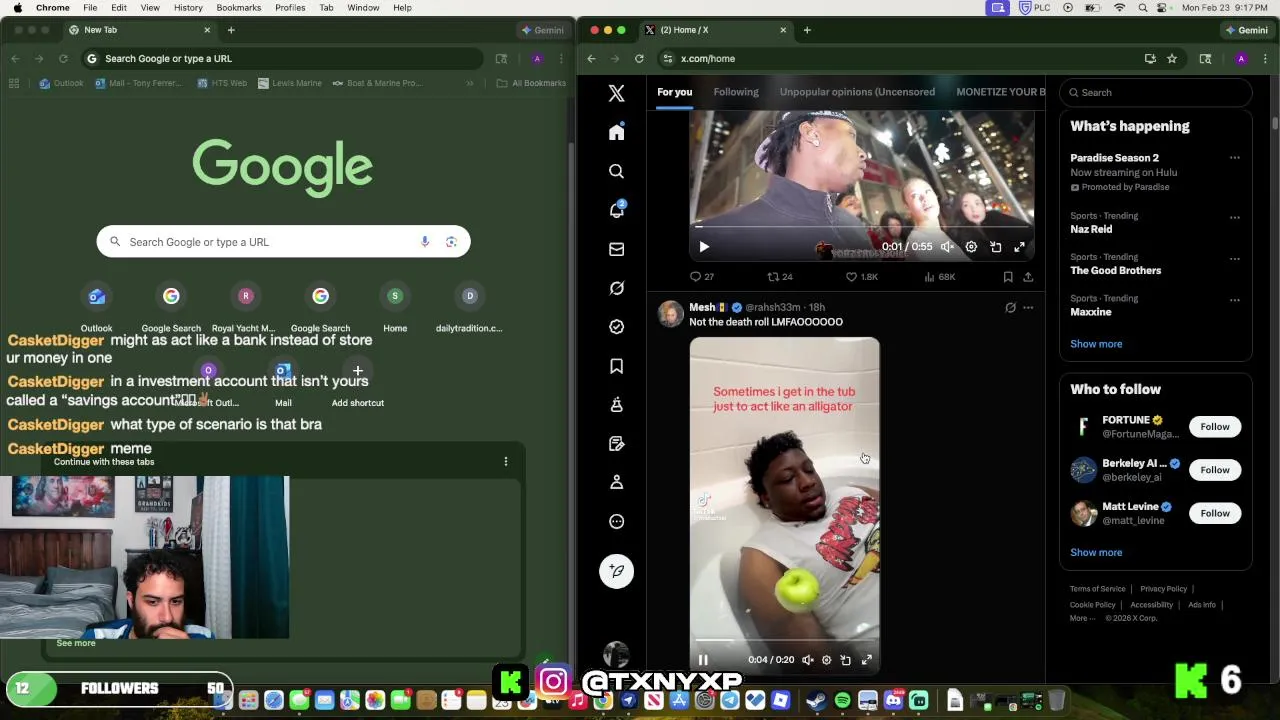
Task: Repost the post with 24 reposts
Action: 779,277
